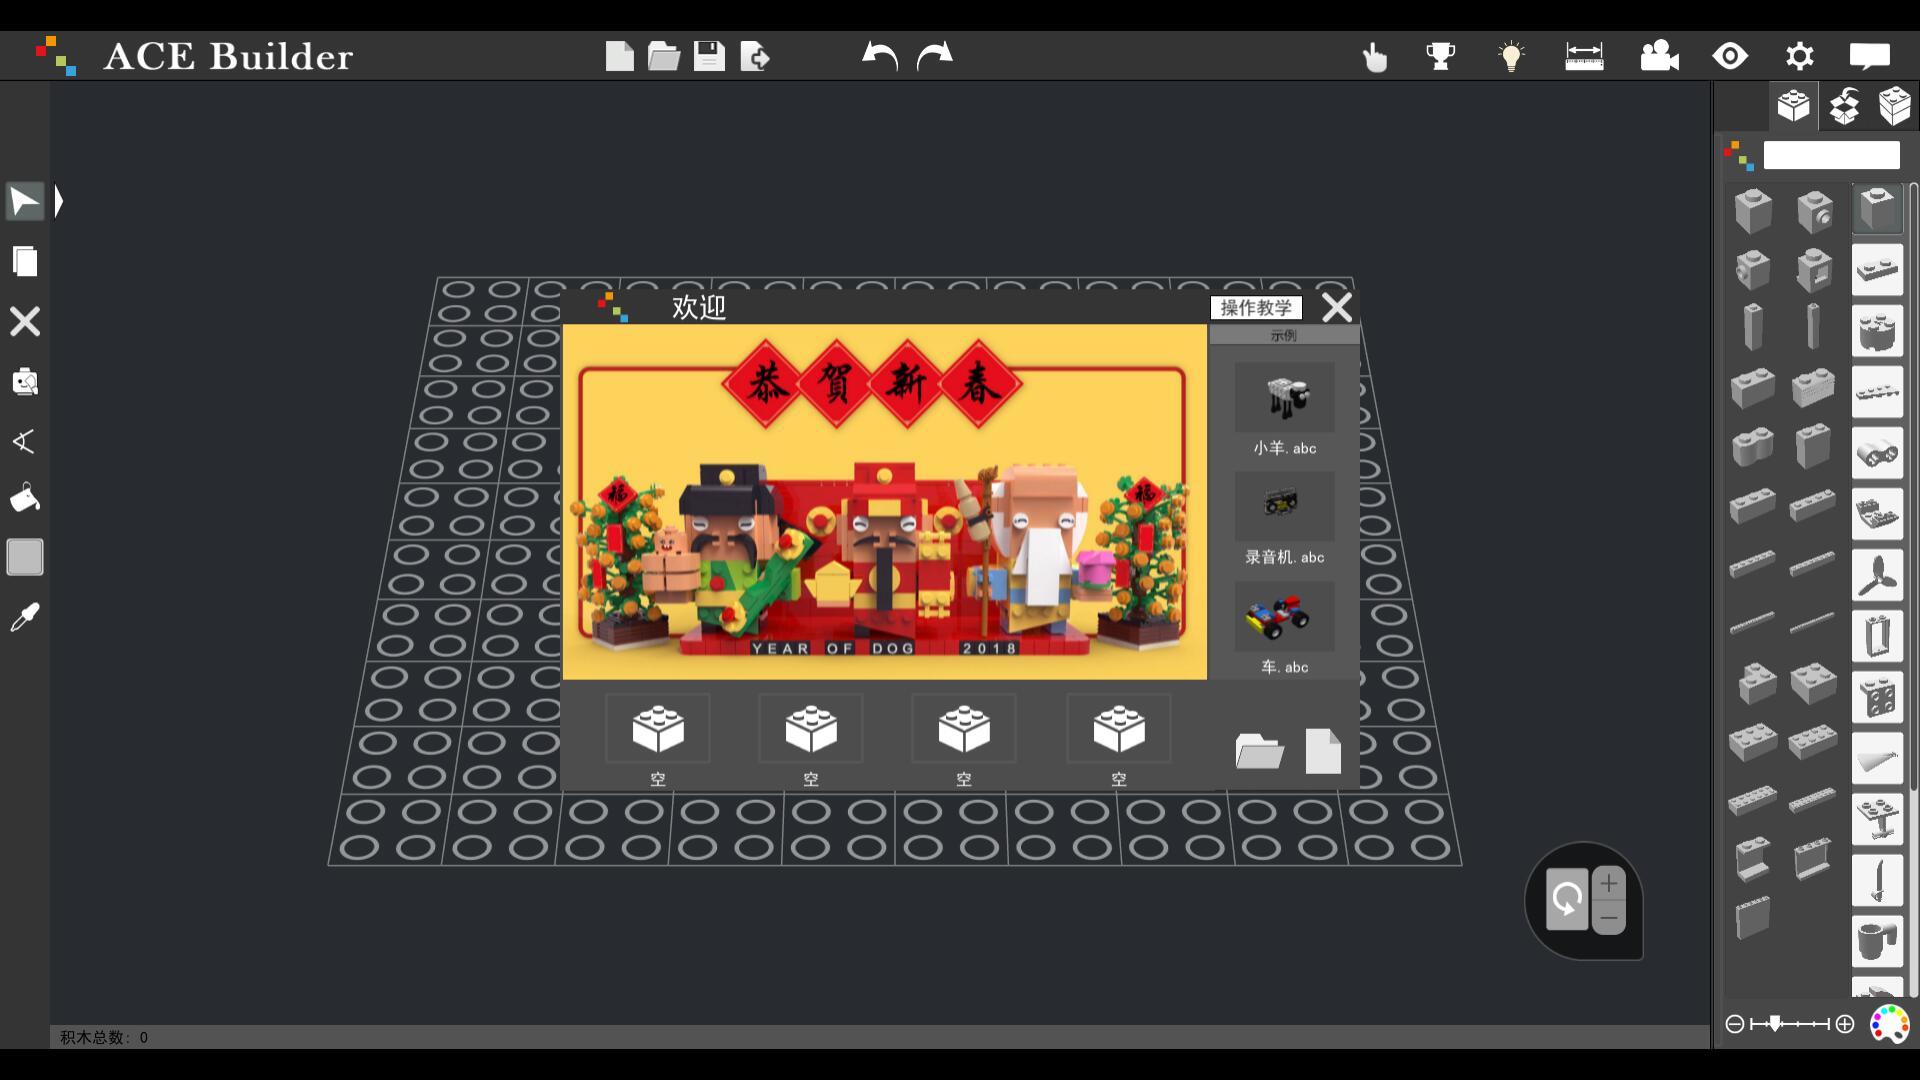Click the 操作教学 tutorial button
The height and width of the screenshot is (1080, 1920).
pyautogui.click(x=1256, y=308)
